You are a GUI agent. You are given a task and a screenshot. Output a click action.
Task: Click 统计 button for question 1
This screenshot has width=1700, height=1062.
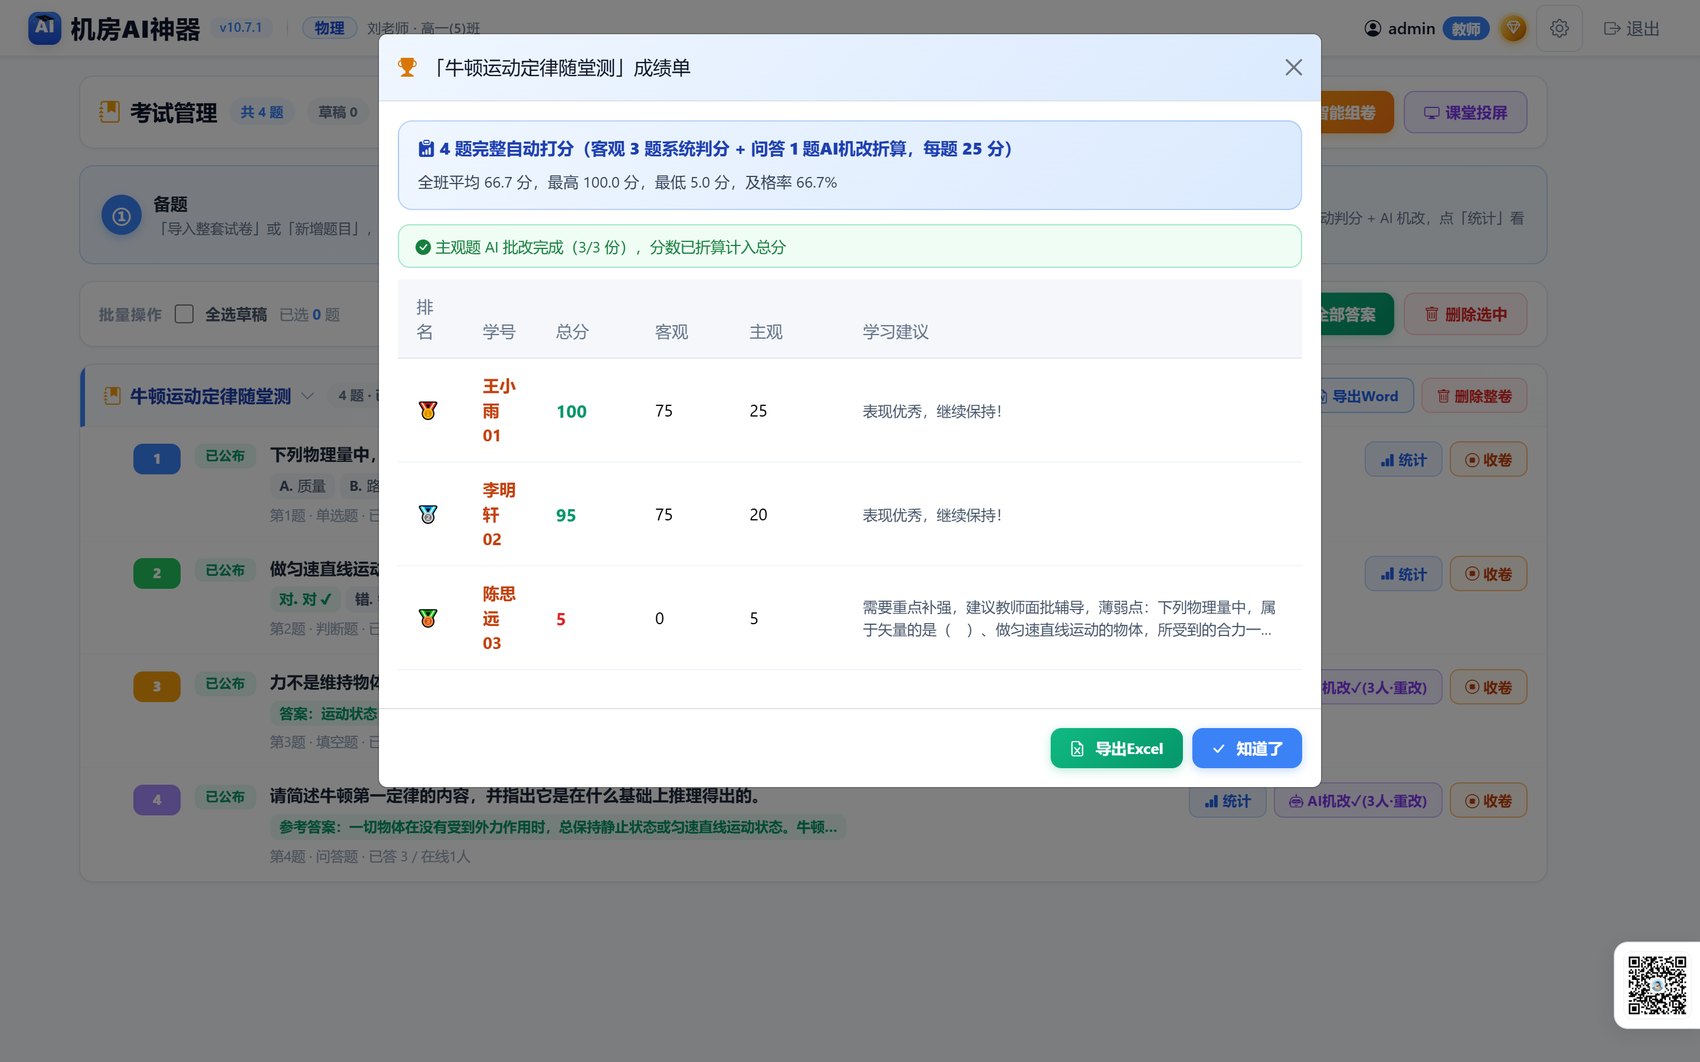click(x=1403, y=460)
